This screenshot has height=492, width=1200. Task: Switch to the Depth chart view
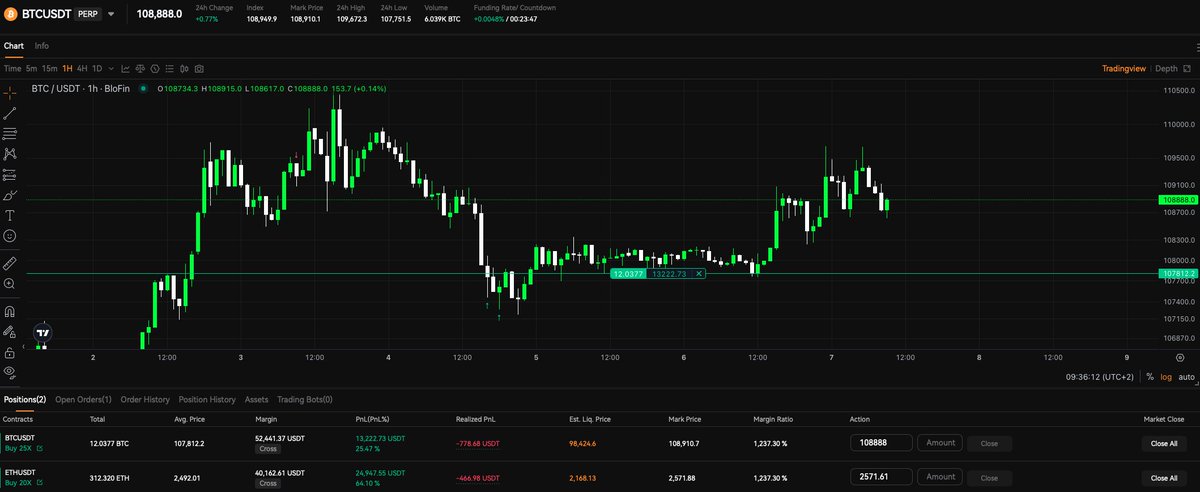point(1166,69)
